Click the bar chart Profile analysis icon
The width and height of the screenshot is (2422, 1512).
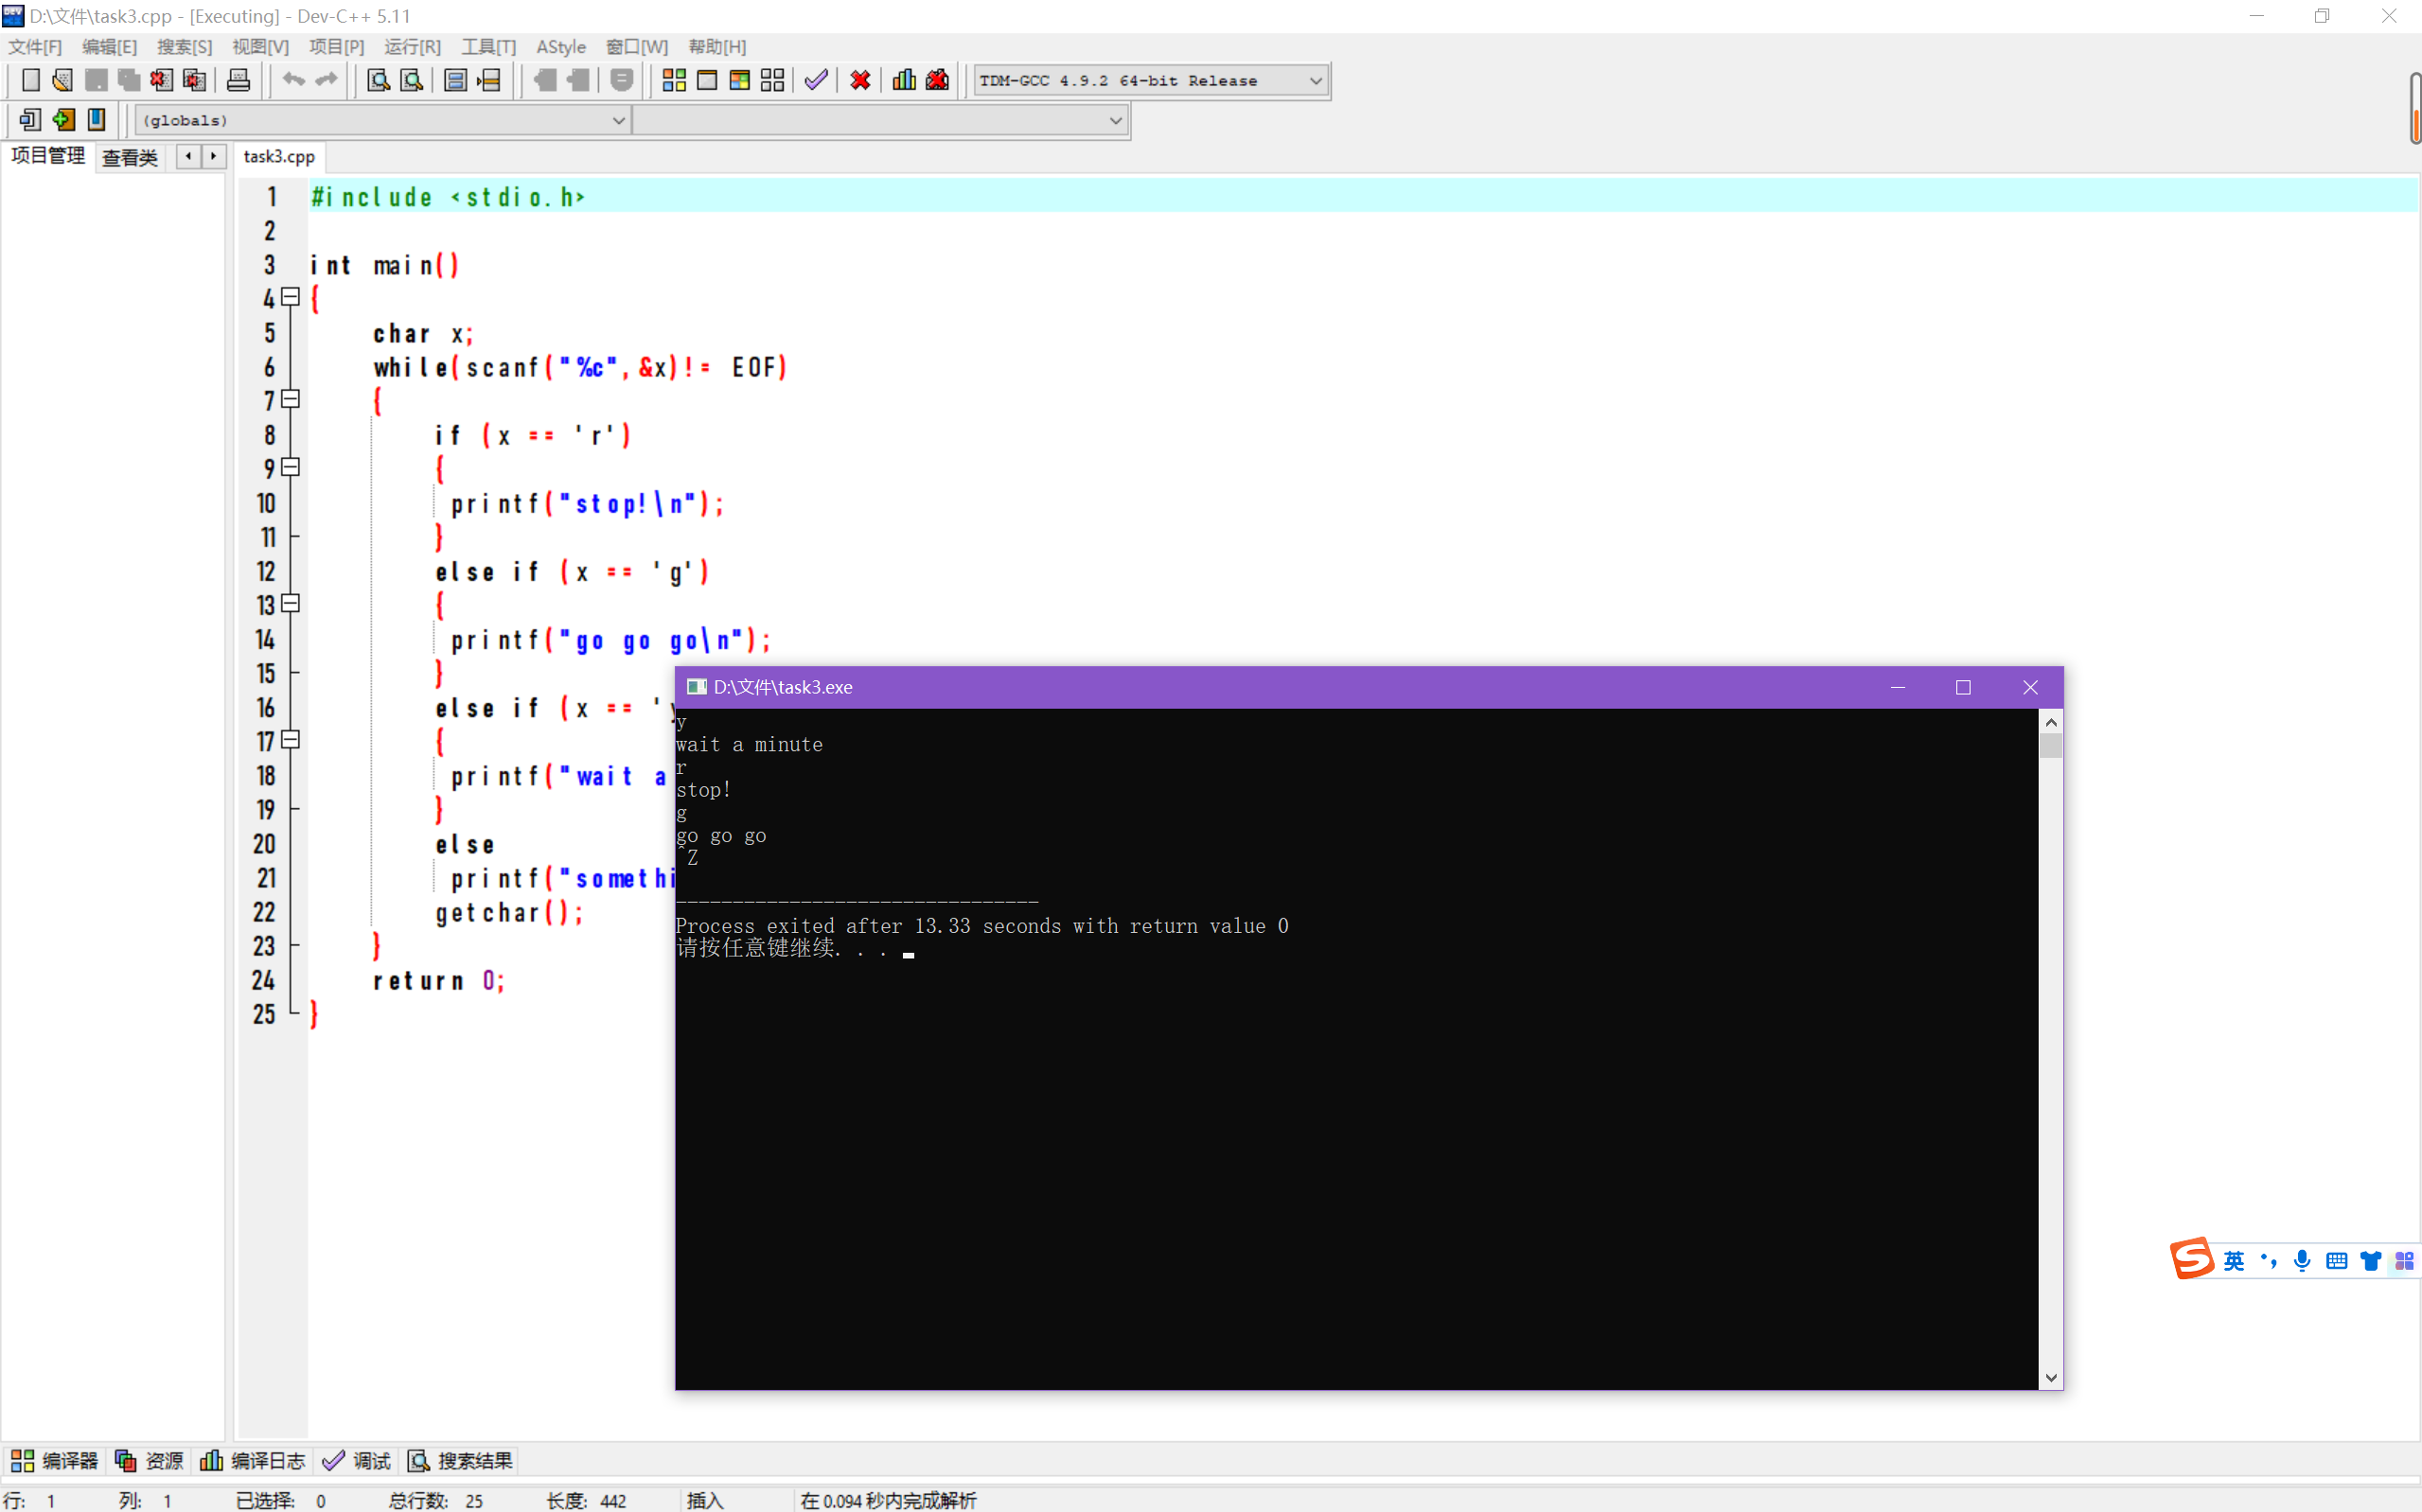tap(904, 80)
